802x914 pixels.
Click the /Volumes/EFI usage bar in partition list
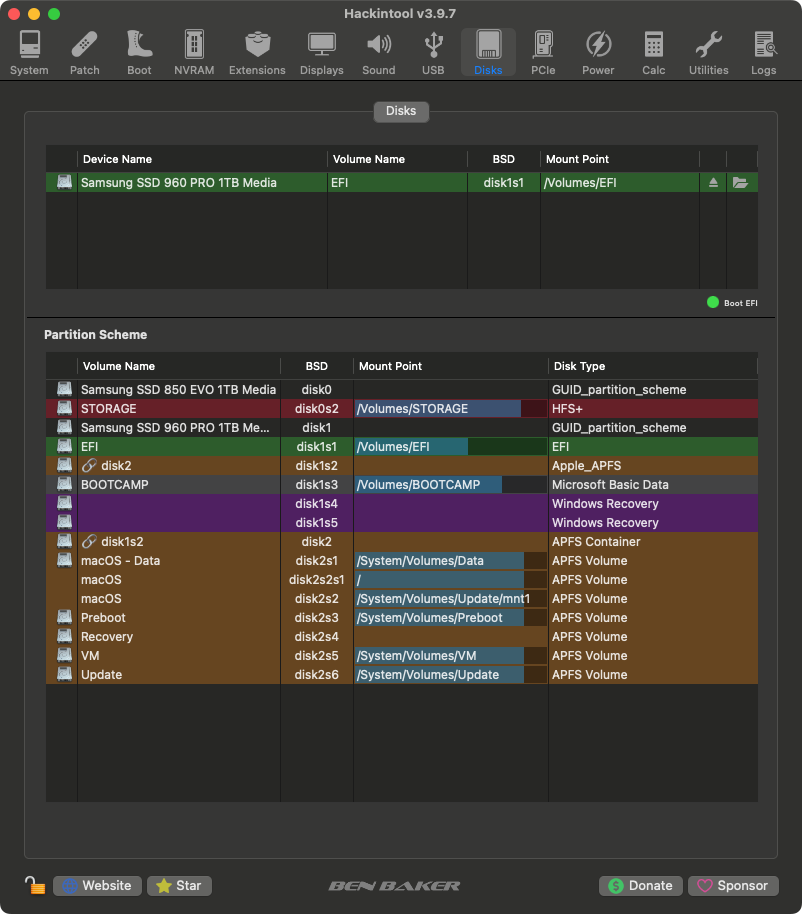(x=451, y=447)
